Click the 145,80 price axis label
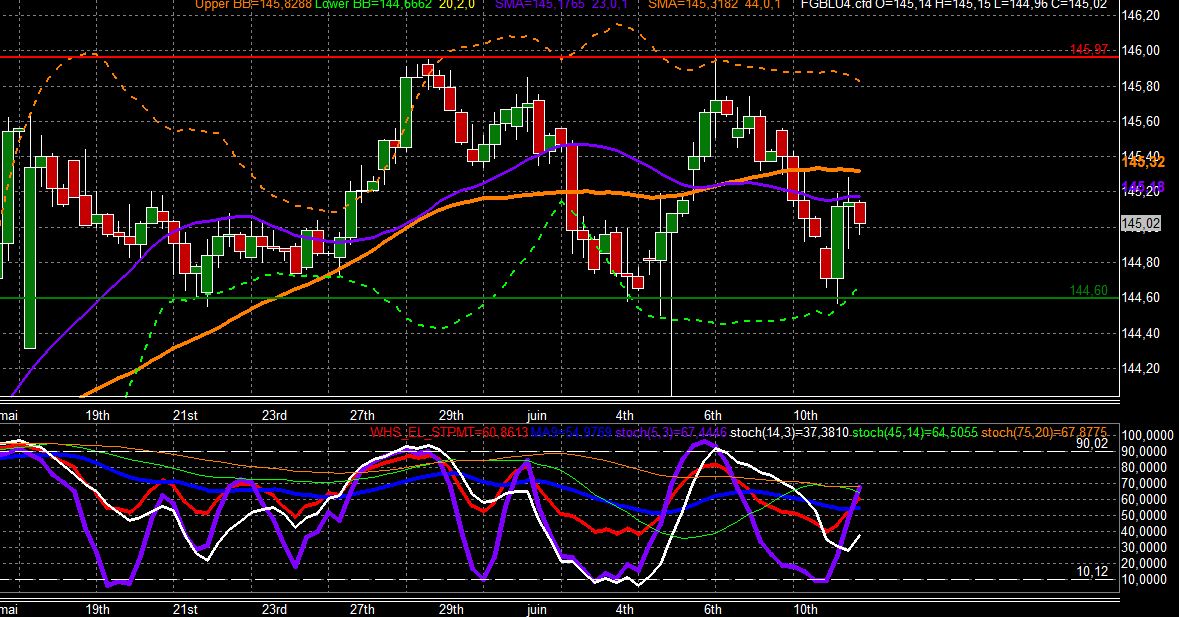Screen dimensions: 1179x617 coord(1140,86)
